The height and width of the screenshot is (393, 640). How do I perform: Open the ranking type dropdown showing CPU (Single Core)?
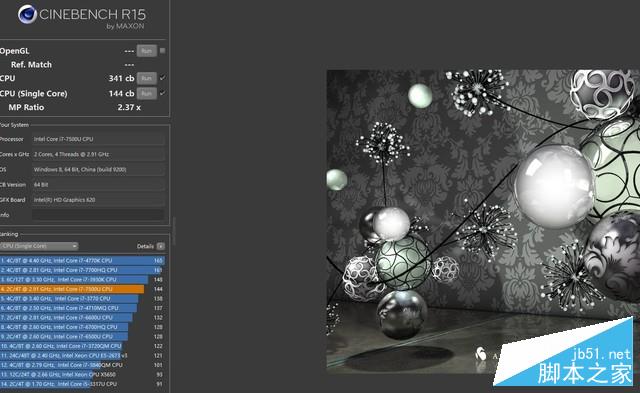coord(39,246)
